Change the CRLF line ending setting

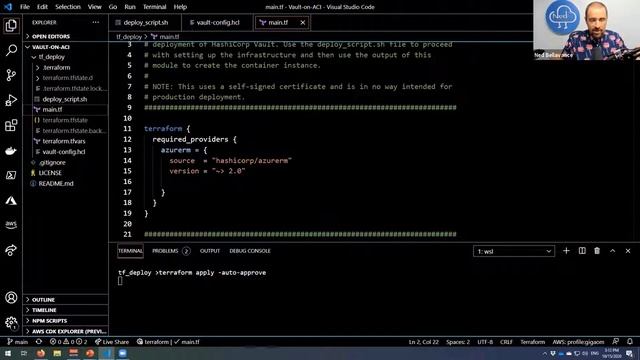(x=506, y=342)
